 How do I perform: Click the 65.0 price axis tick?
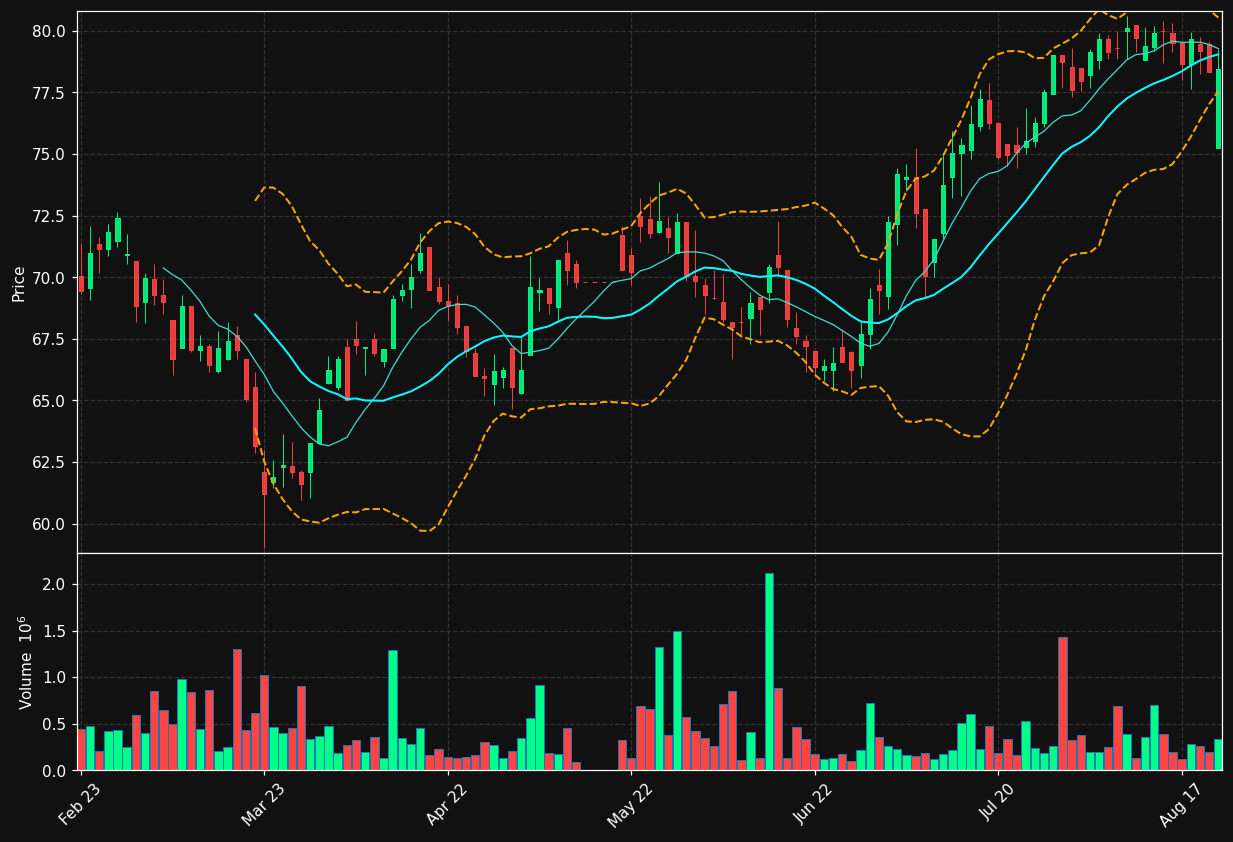(48, 401)
